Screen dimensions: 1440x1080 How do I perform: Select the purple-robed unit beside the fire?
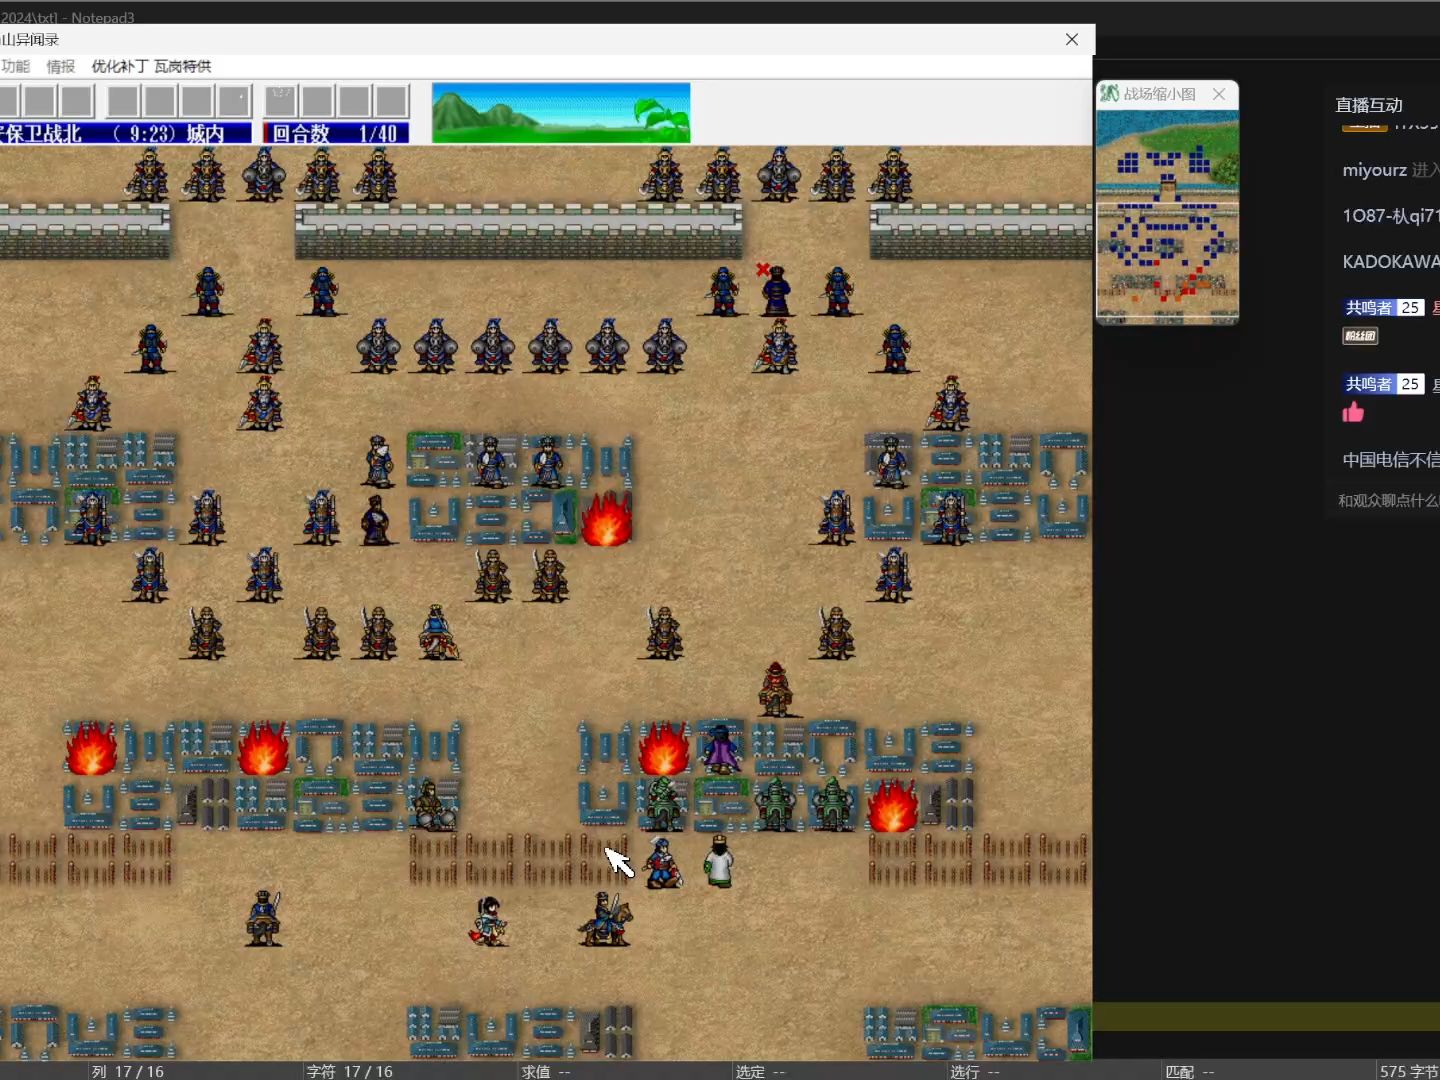point(719,749)
